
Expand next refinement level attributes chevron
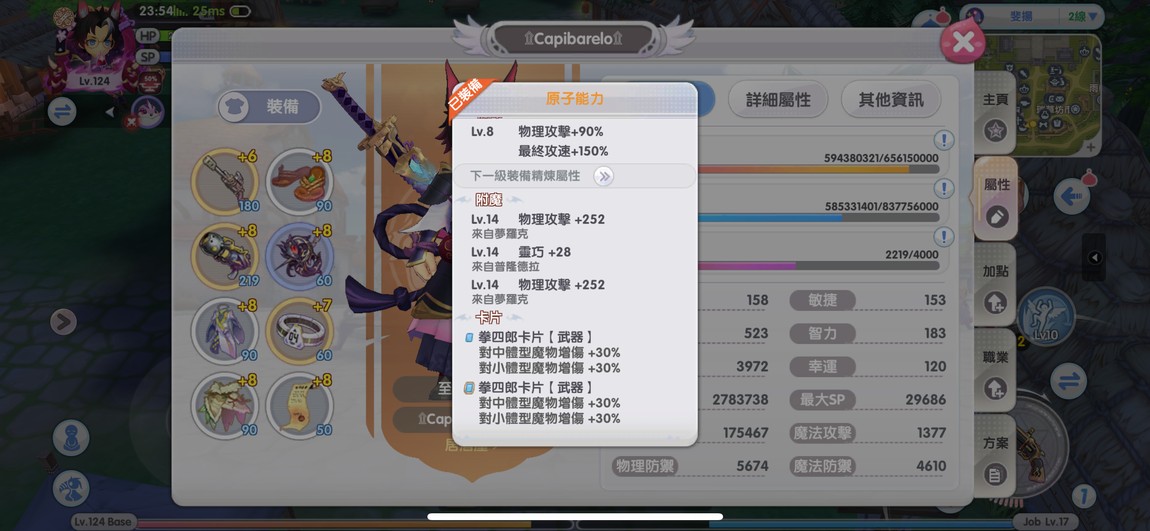tap(604, 176)
